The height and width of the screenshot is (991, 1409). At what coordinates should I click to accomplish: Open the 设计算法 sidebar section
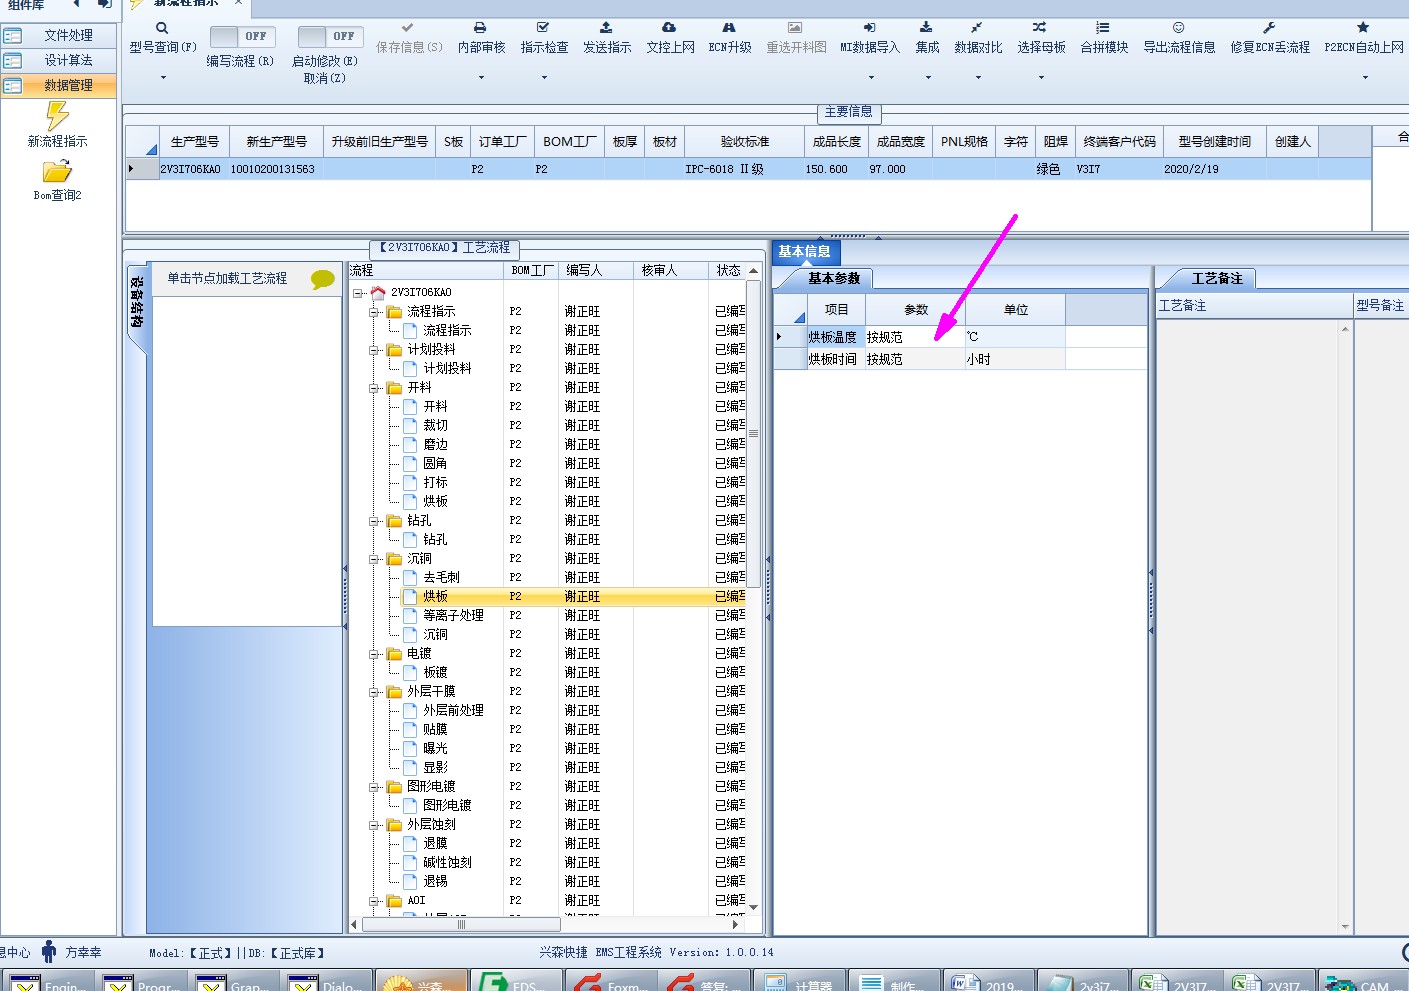point(59,60)
